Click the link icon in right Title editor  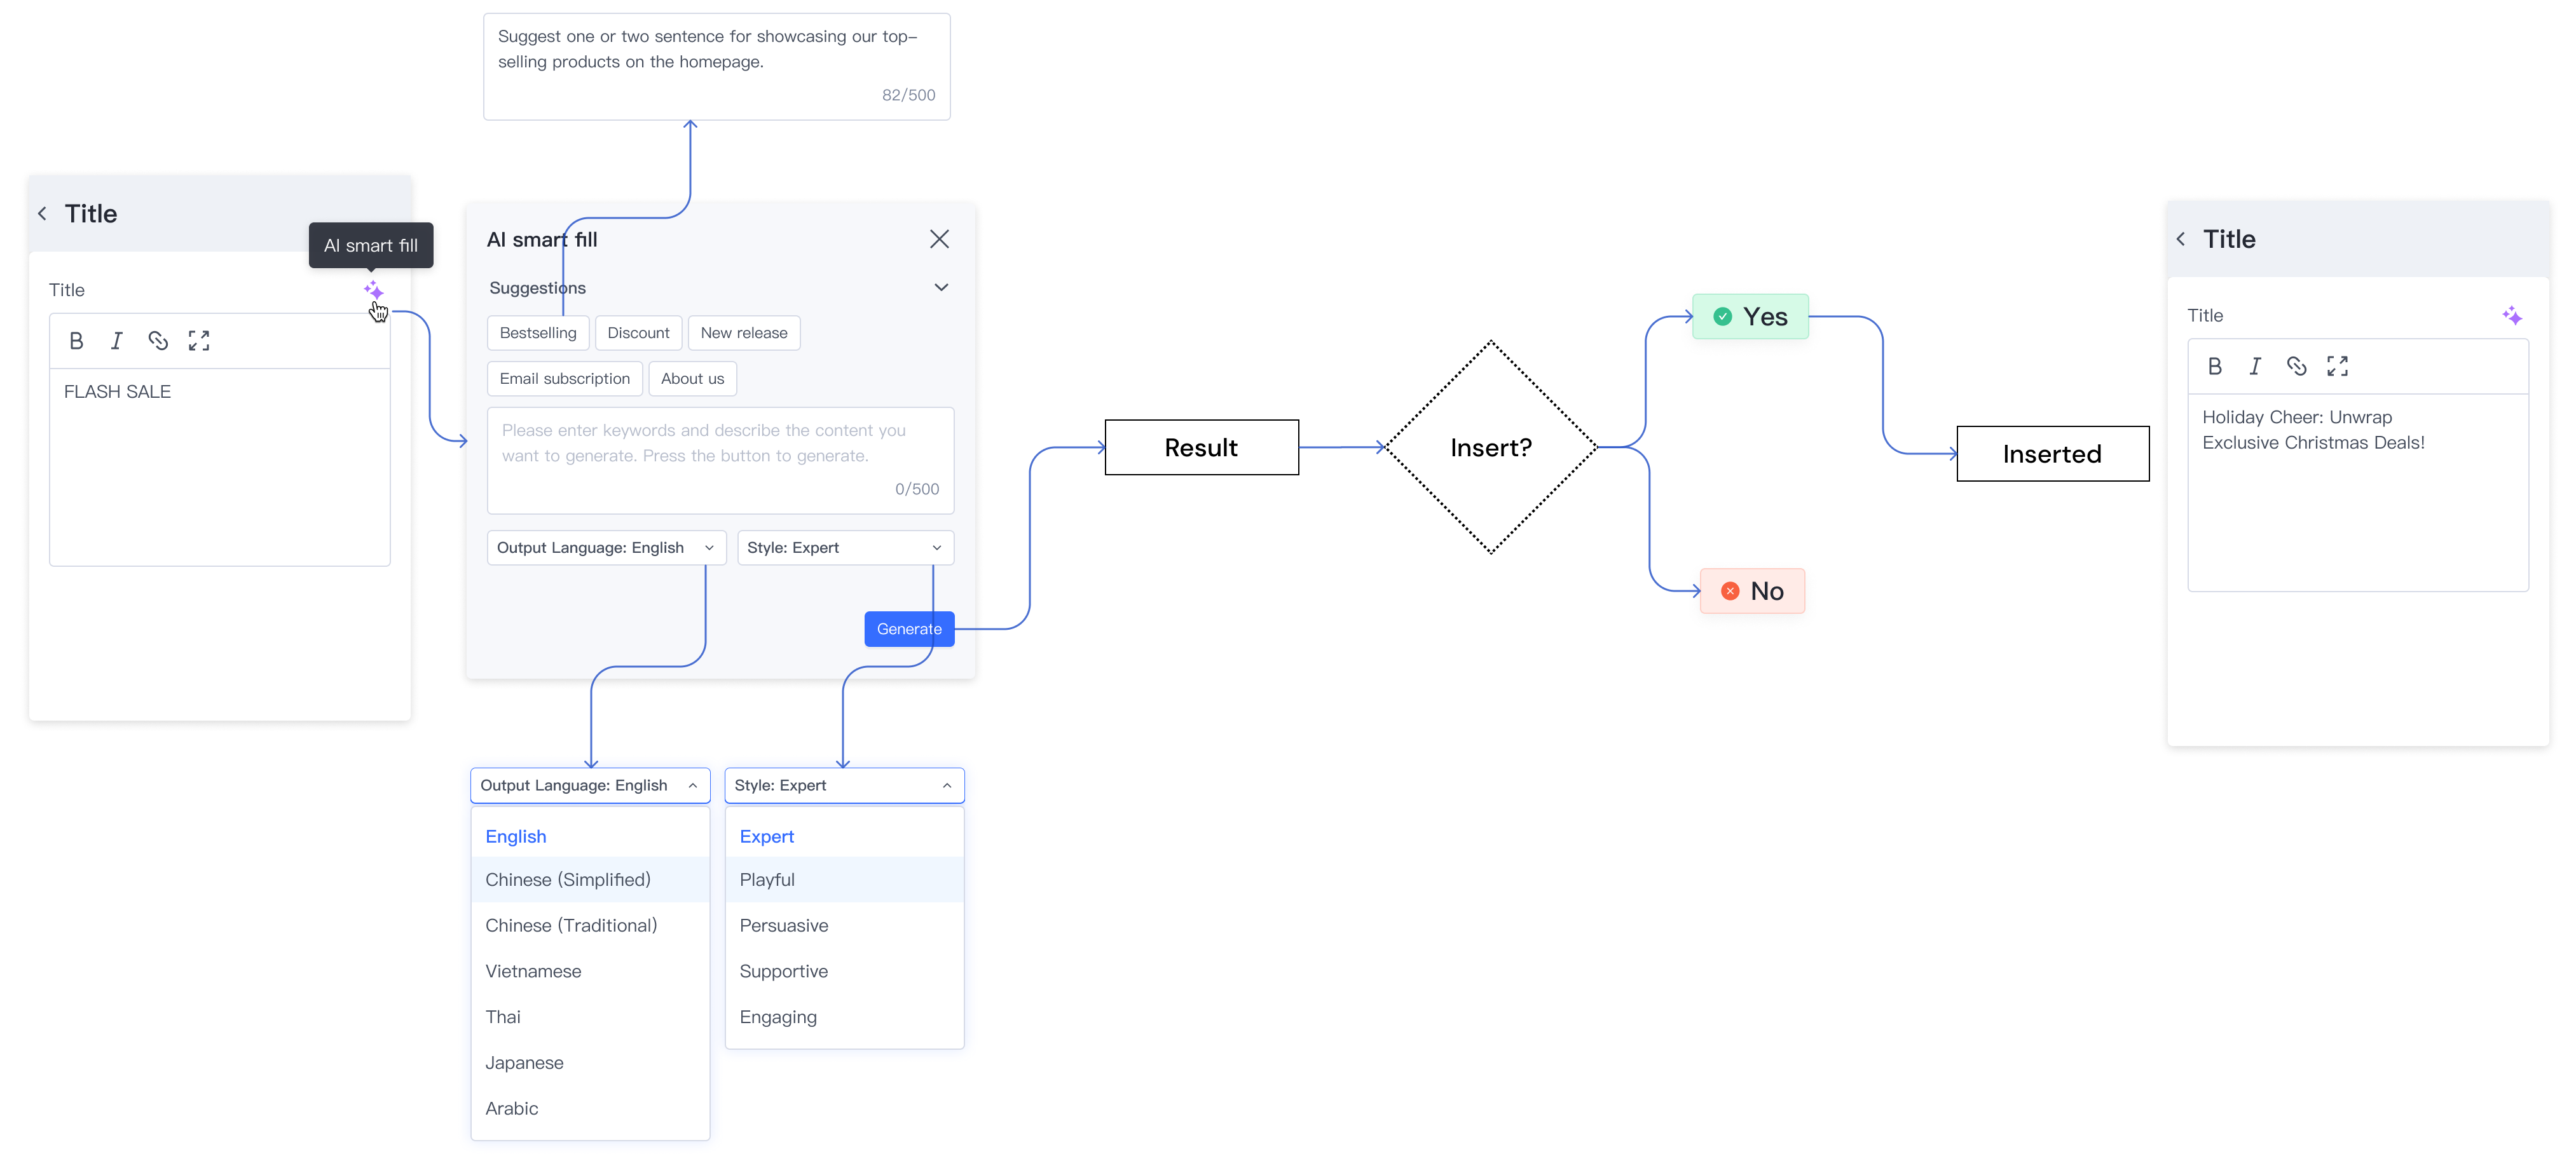coord(2296,366)
